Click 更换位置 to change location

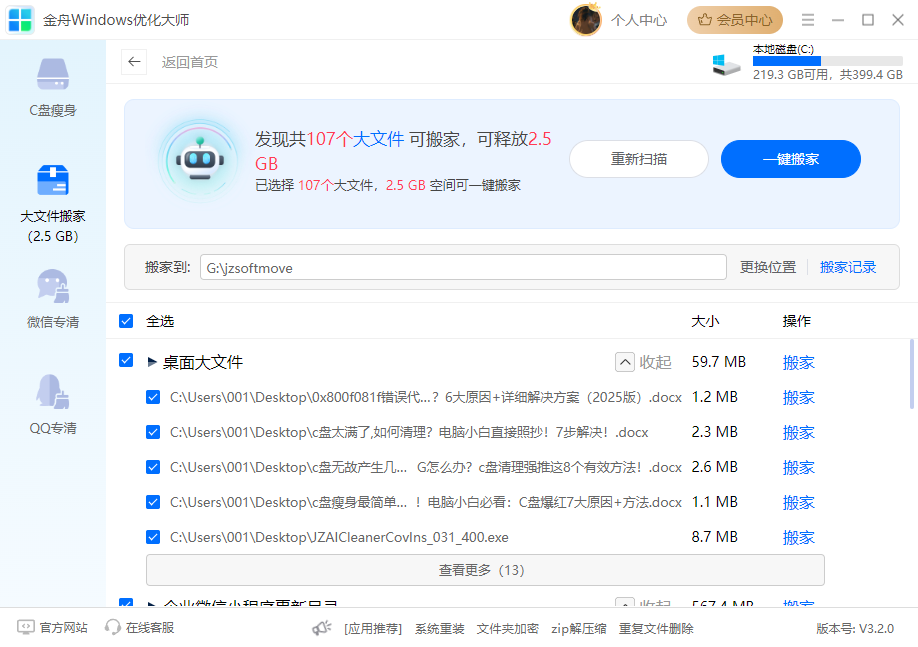coord(768,268)
